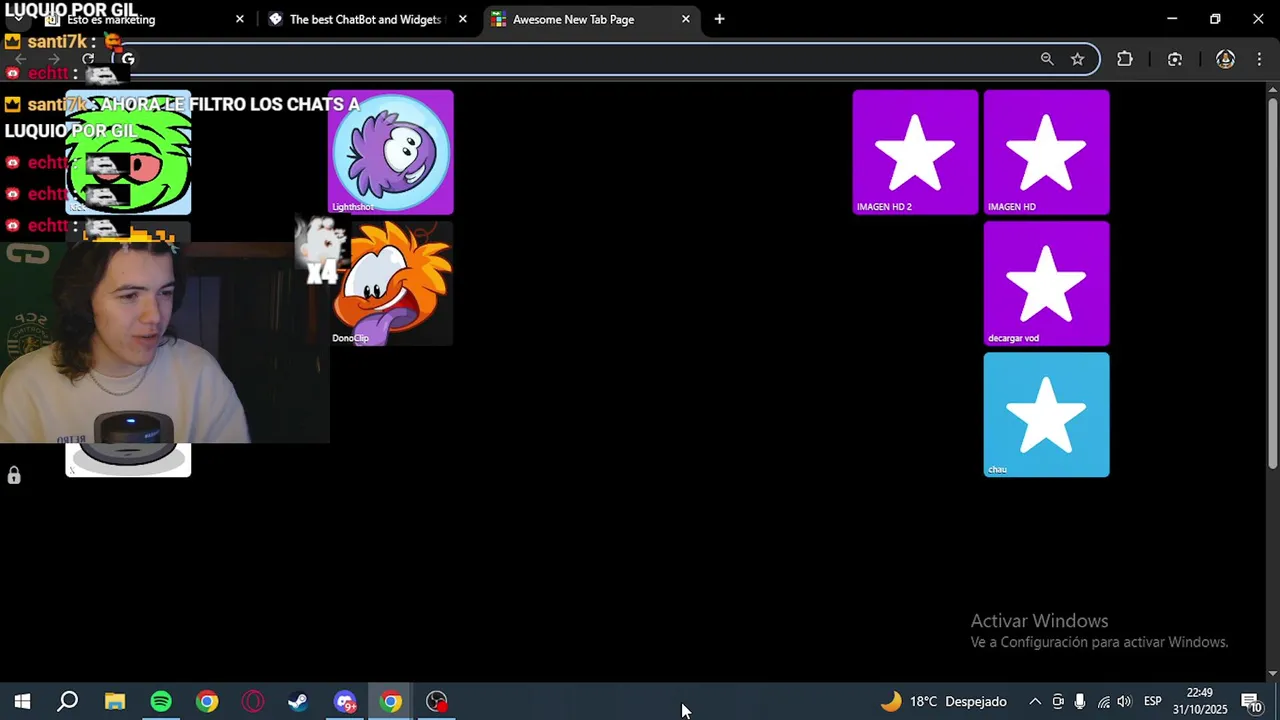Select the Awesome New Tab Page tab
The height and width of the screenshot is (720, 1280).
(x=592, y=19)
